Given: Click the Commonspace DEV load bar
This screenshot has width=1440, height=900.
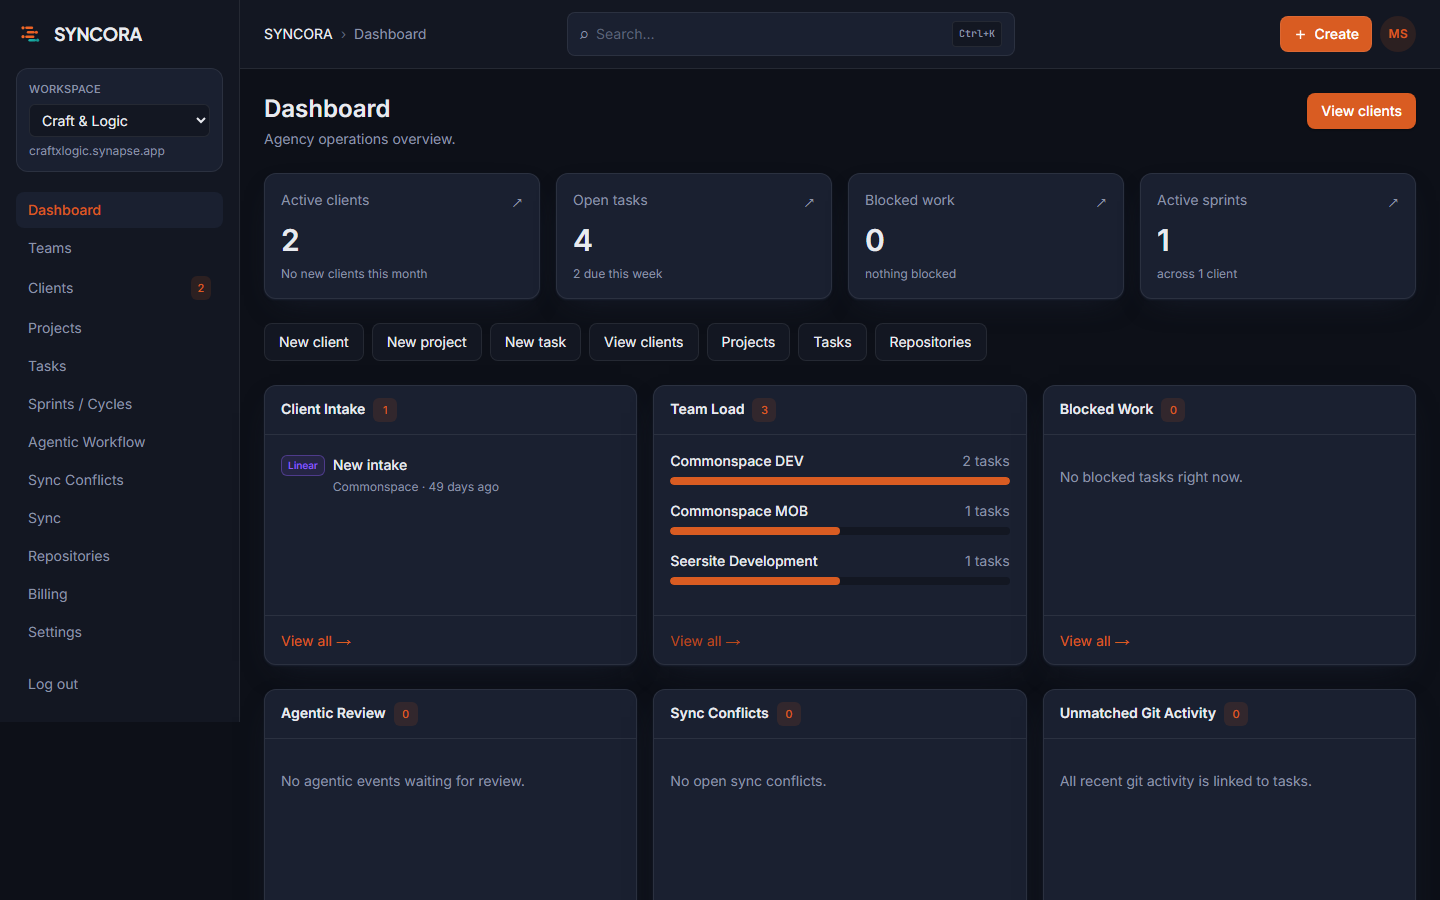Looking at the screenshot, I should (840, 481).
